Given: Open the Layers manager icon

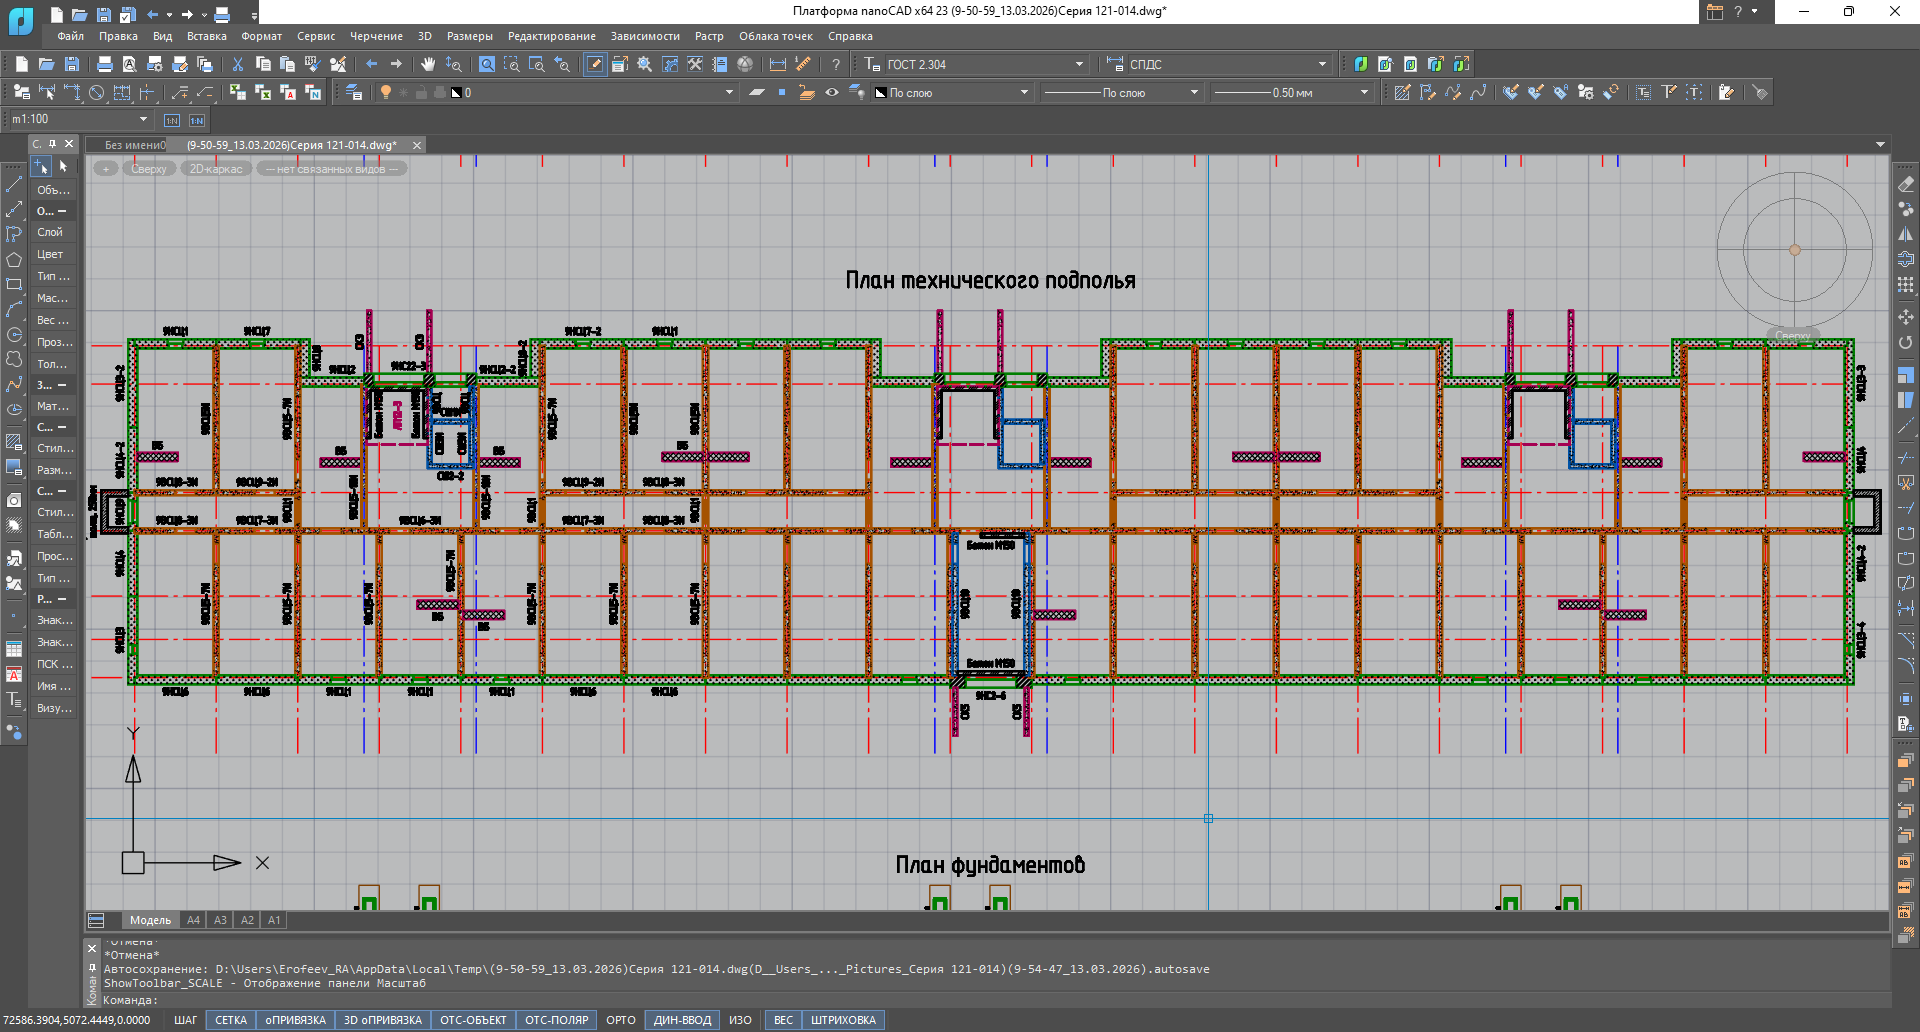Looking at the screenshot, I should click(x=354, y=92).
